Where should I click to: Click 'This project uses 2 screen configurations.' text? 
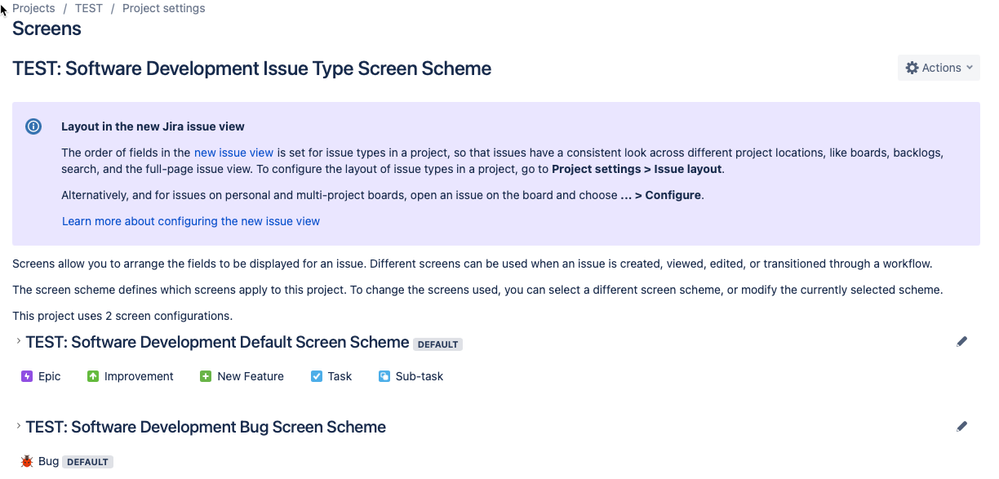[x=122, y=315]
